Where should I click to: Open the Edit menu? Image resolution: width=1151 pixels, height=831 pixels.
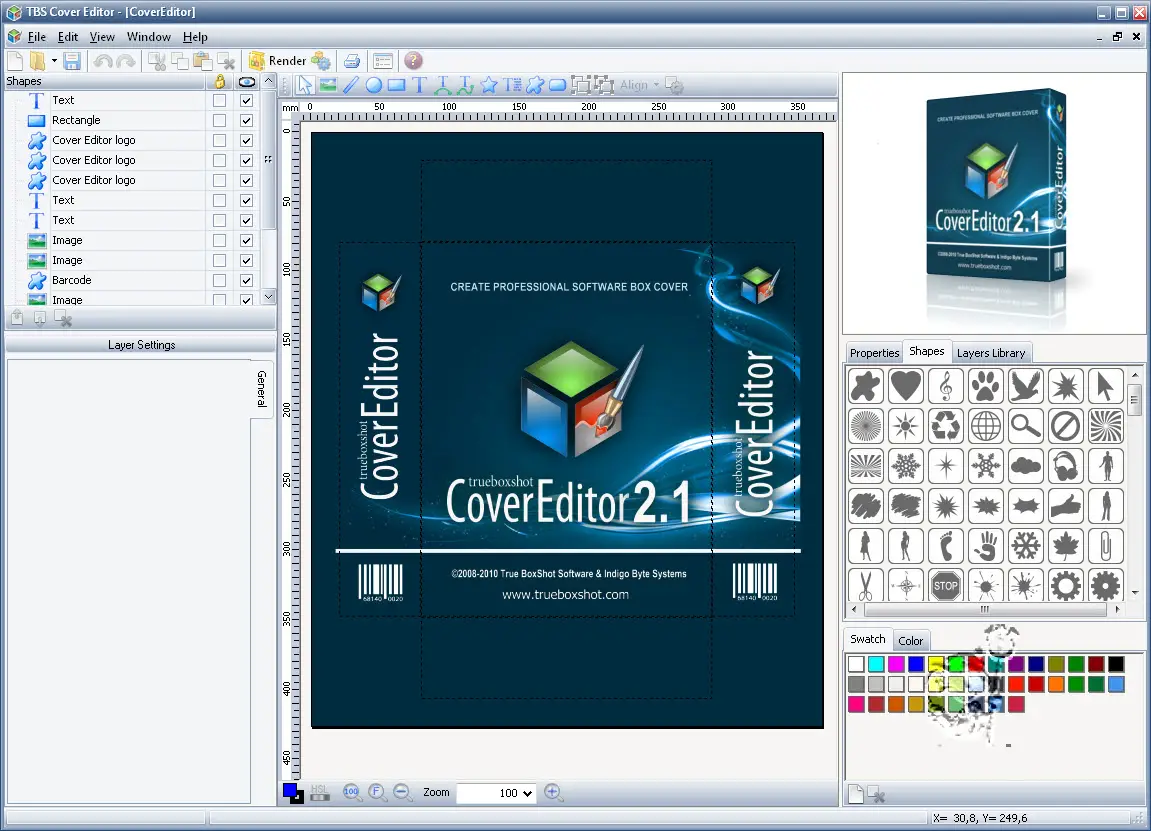(68, 37)
